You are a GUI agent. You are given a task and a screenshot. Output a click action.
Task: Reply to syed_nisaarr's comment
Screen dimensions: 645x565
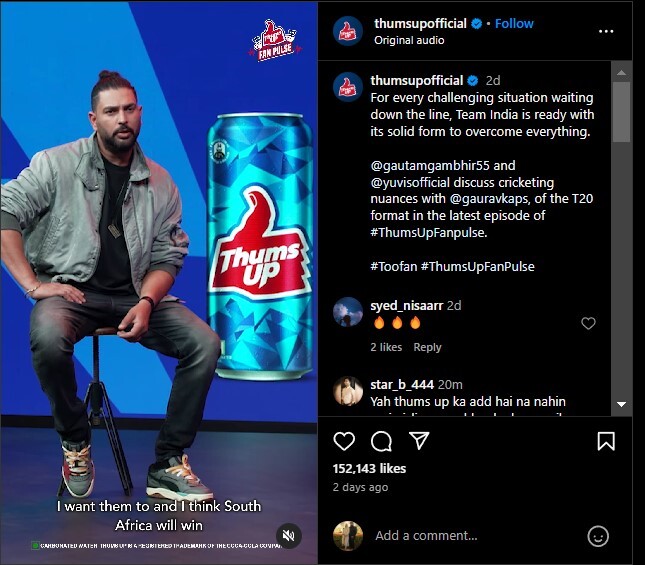tap(427, 347)
